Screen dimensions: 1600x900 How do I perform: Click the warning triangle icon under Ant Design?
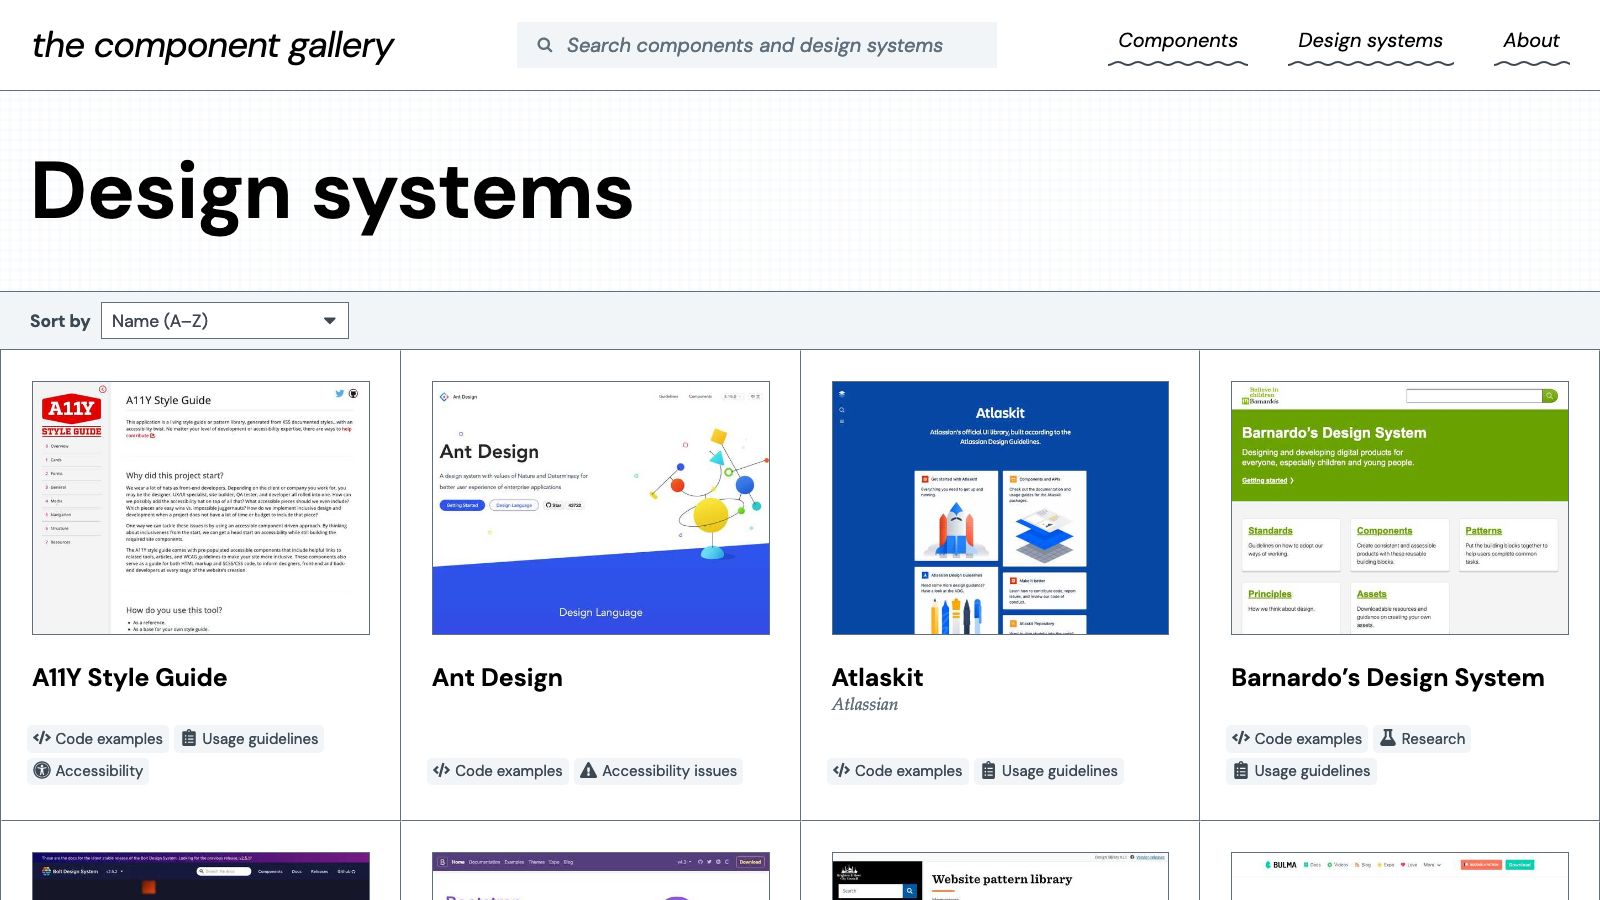pos(588,770)
